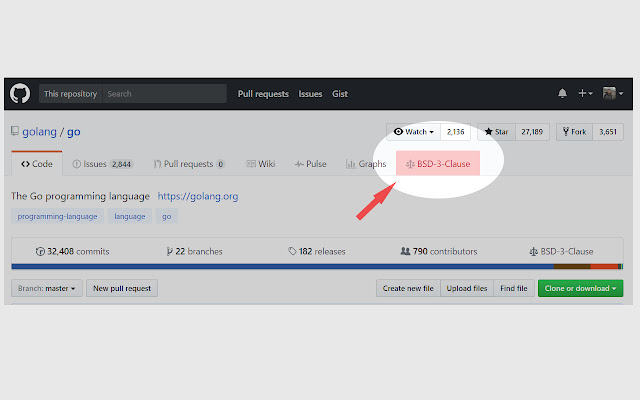This screenshot has height=400, width=640.
Task: Open the user avatar profile menu
Action: coord(613,93)
